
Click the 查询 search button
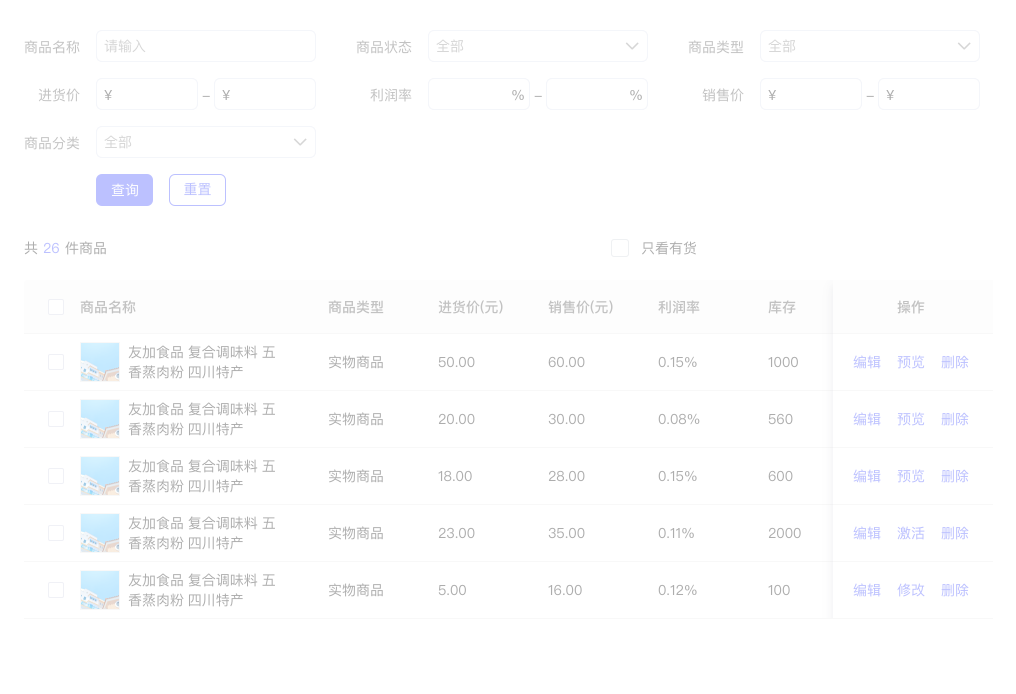tap(124, 190)
